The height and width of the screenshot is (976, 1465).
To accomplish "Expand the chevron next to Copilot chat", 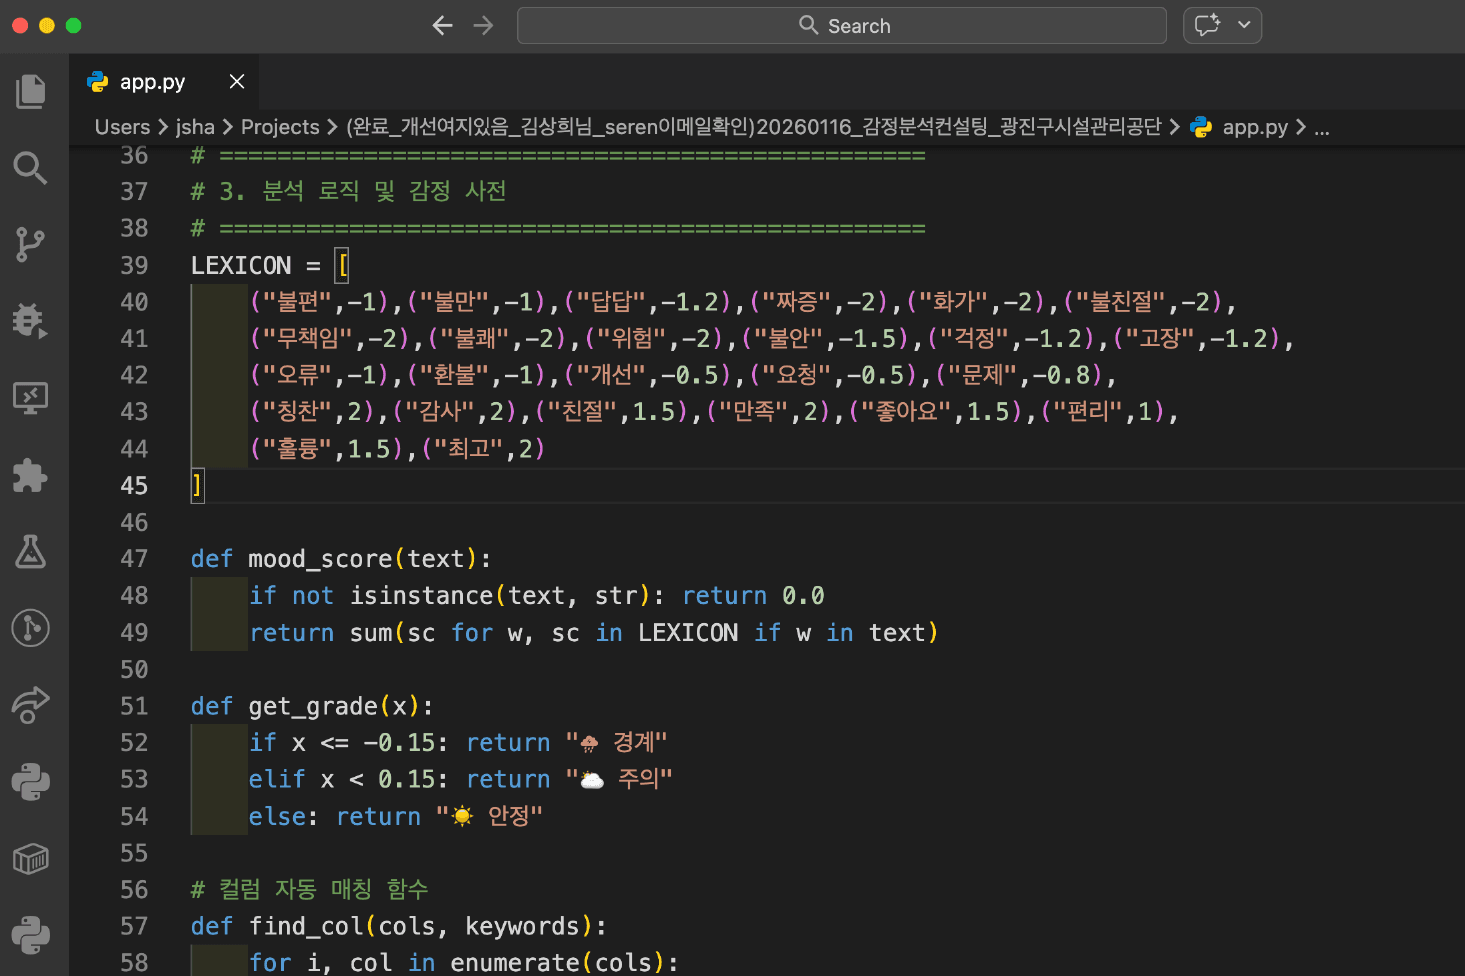I will (1244, 25).
